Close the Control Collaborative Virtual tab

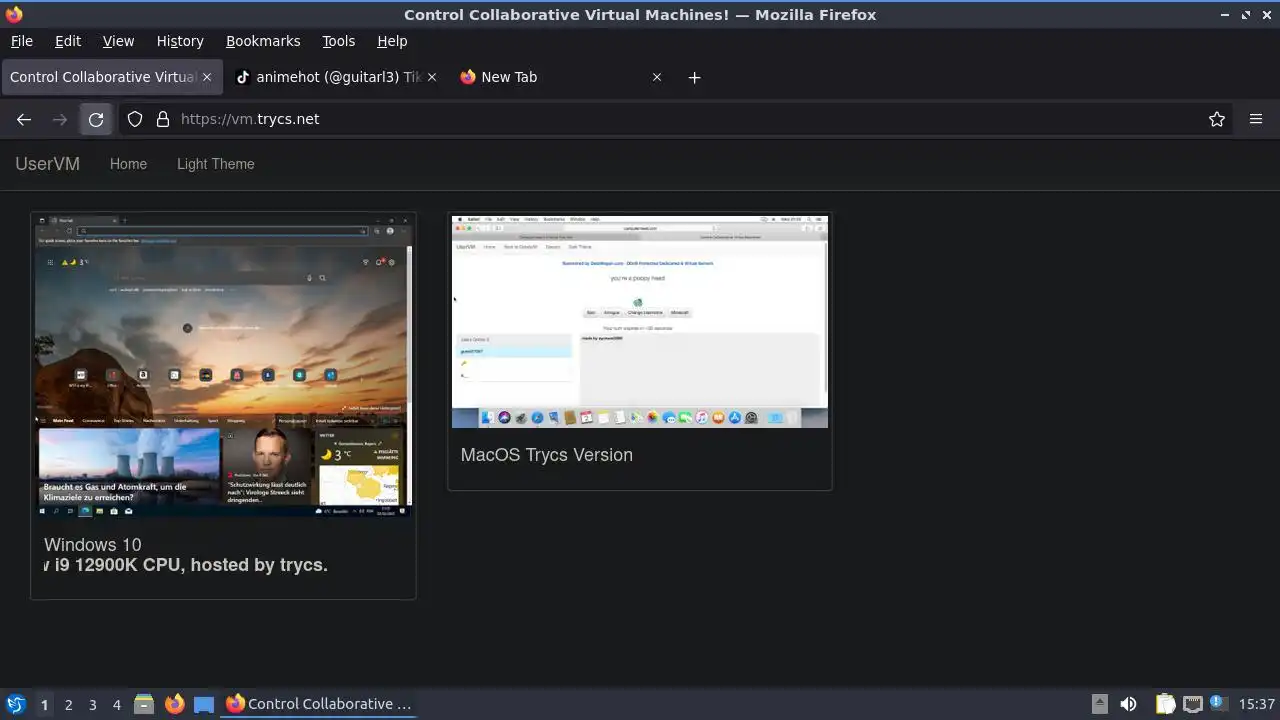coord(207,77)
